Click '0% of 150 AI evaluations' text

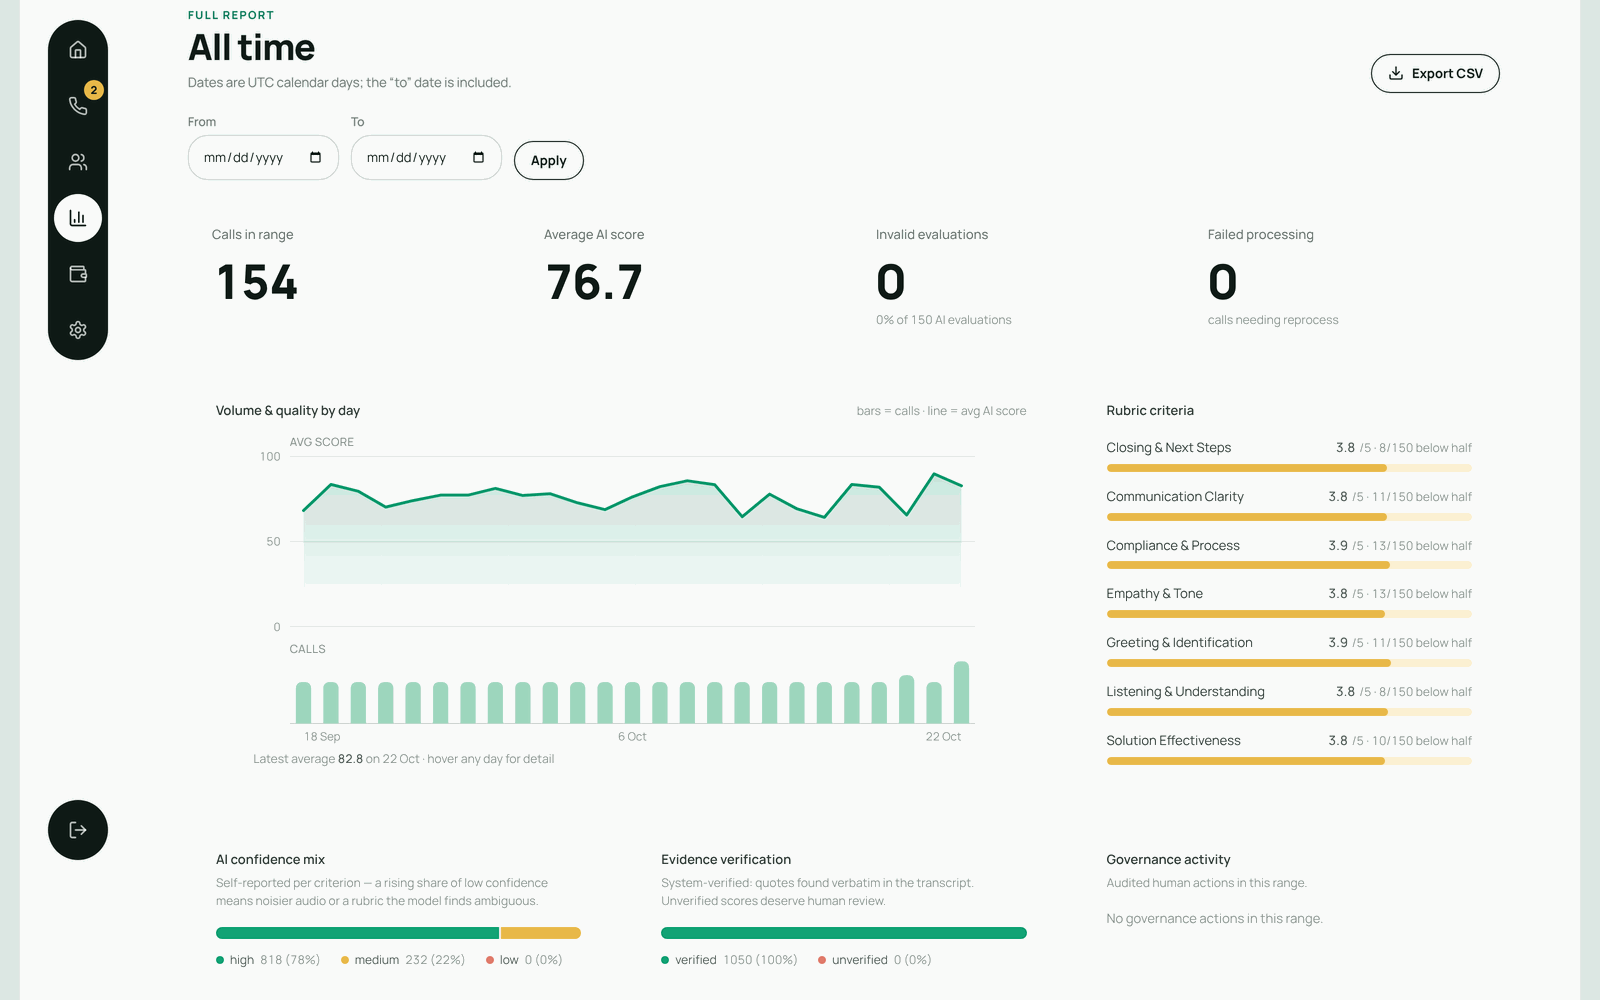click(x=944, y=320)
